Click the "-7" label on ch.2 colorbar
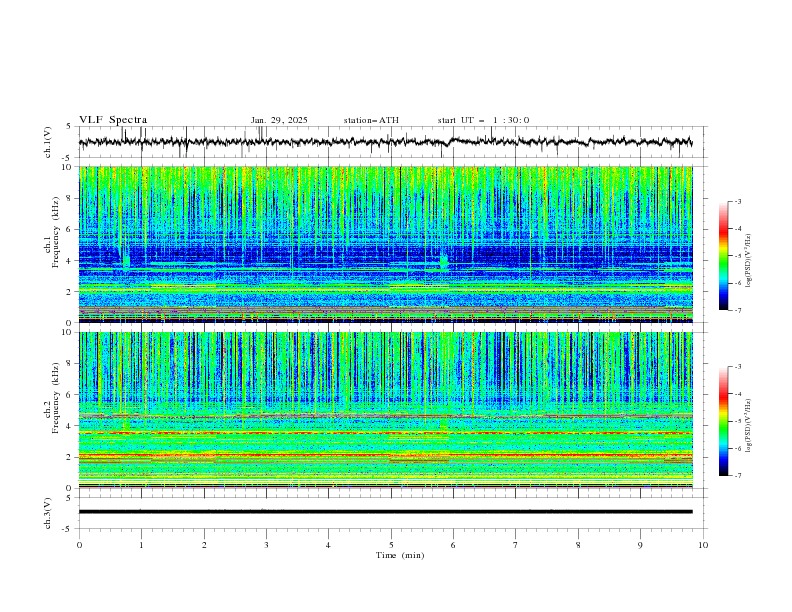The height and width of the screenshot is (612, 792). click(738, 476)
